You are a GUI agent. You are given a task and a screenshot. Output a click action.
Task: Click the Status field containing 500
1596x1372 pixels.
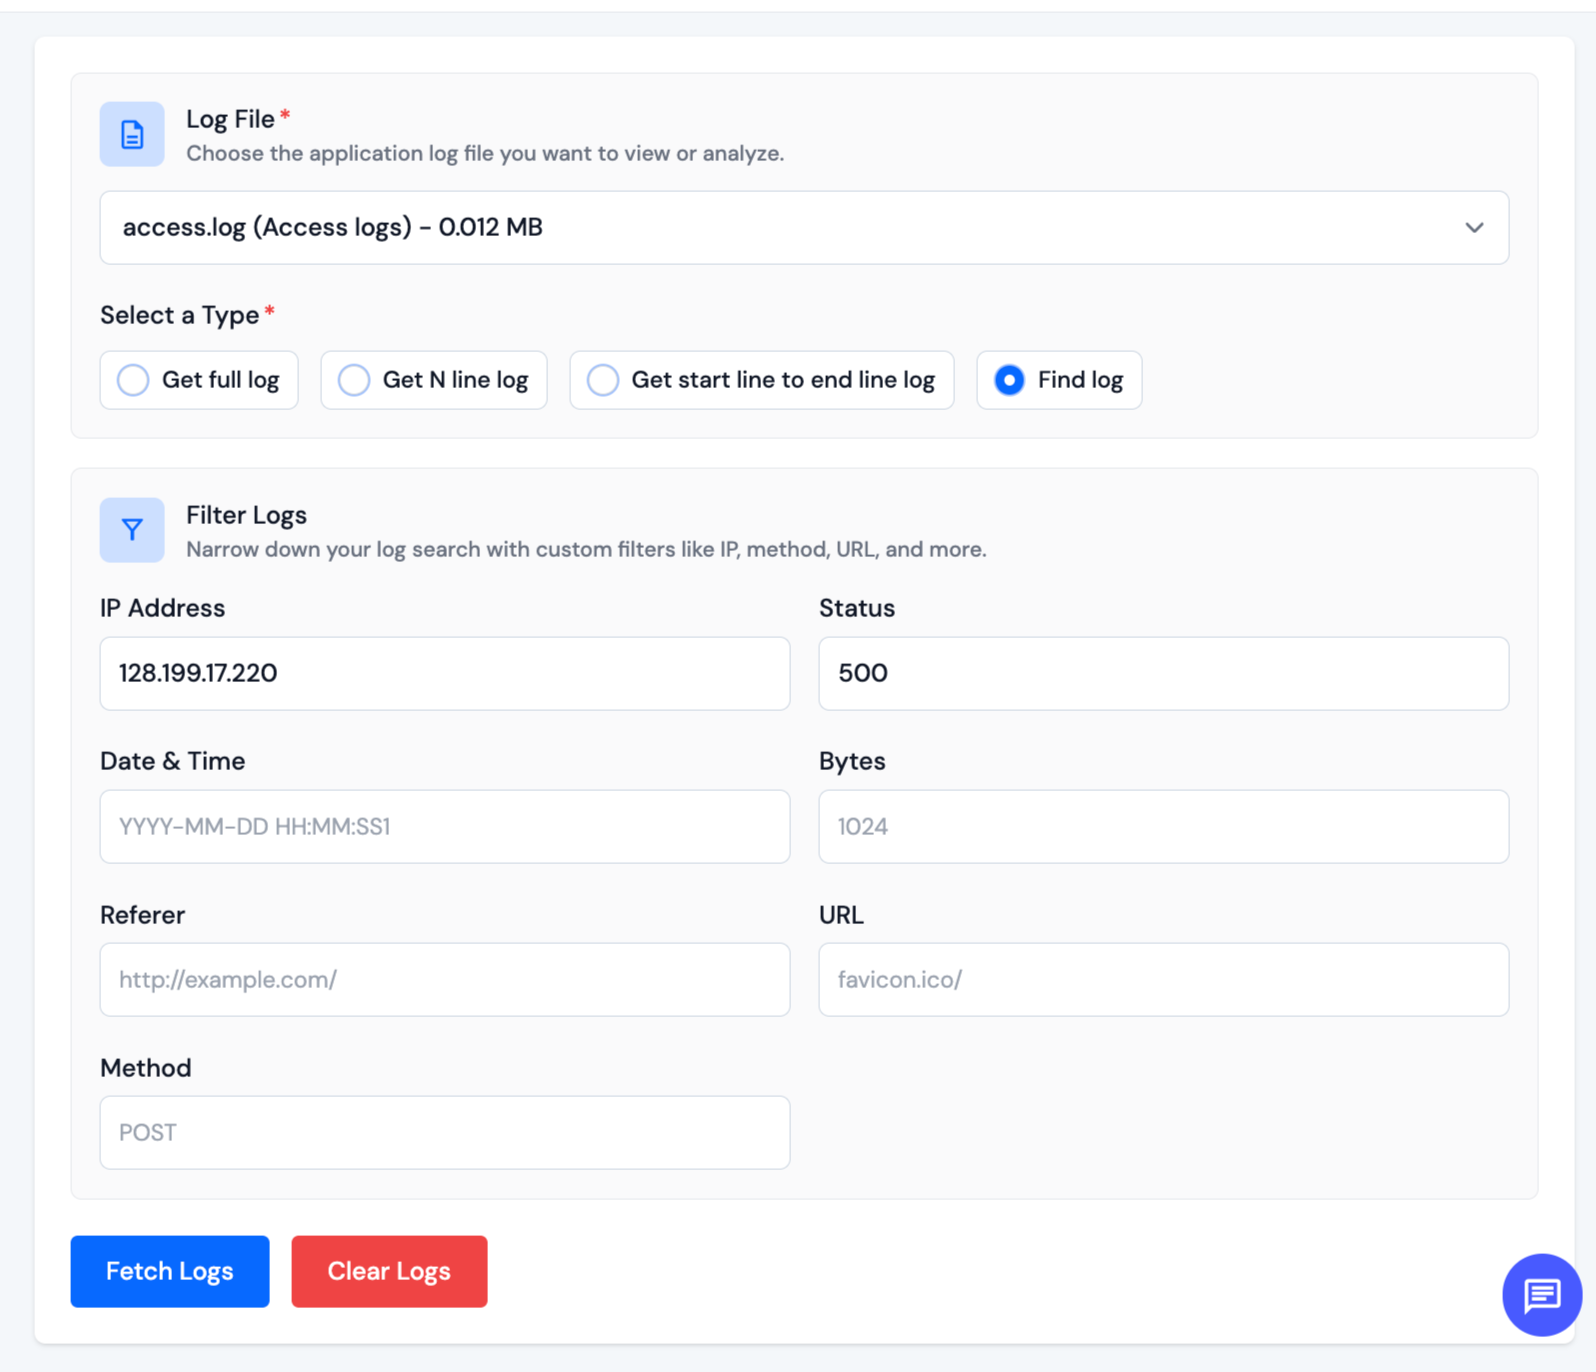pos(1163,674)
